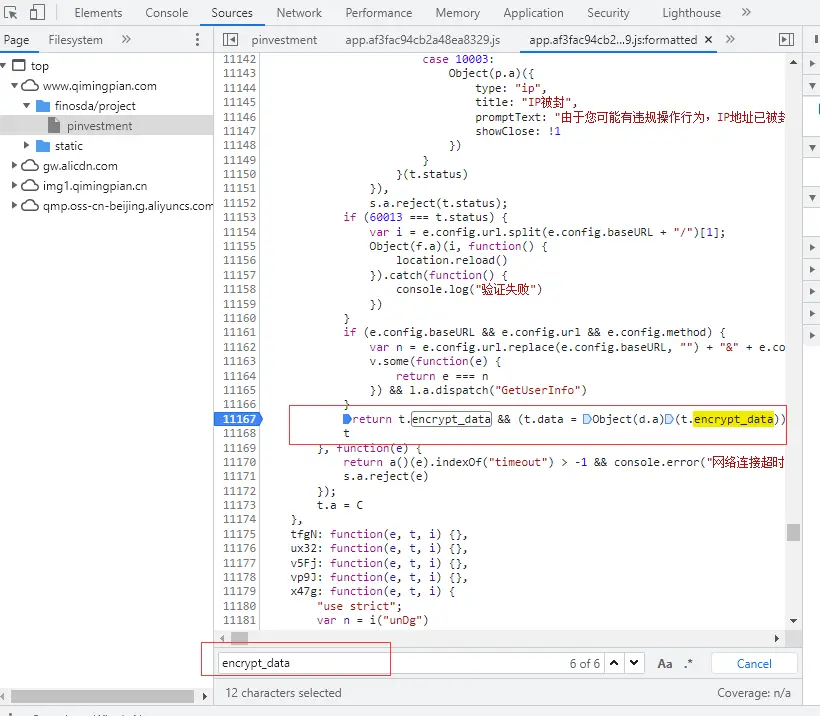This screenshot has width=820, height=716.
Task: Close the formatted js file tab
Action: coord(709,39)
